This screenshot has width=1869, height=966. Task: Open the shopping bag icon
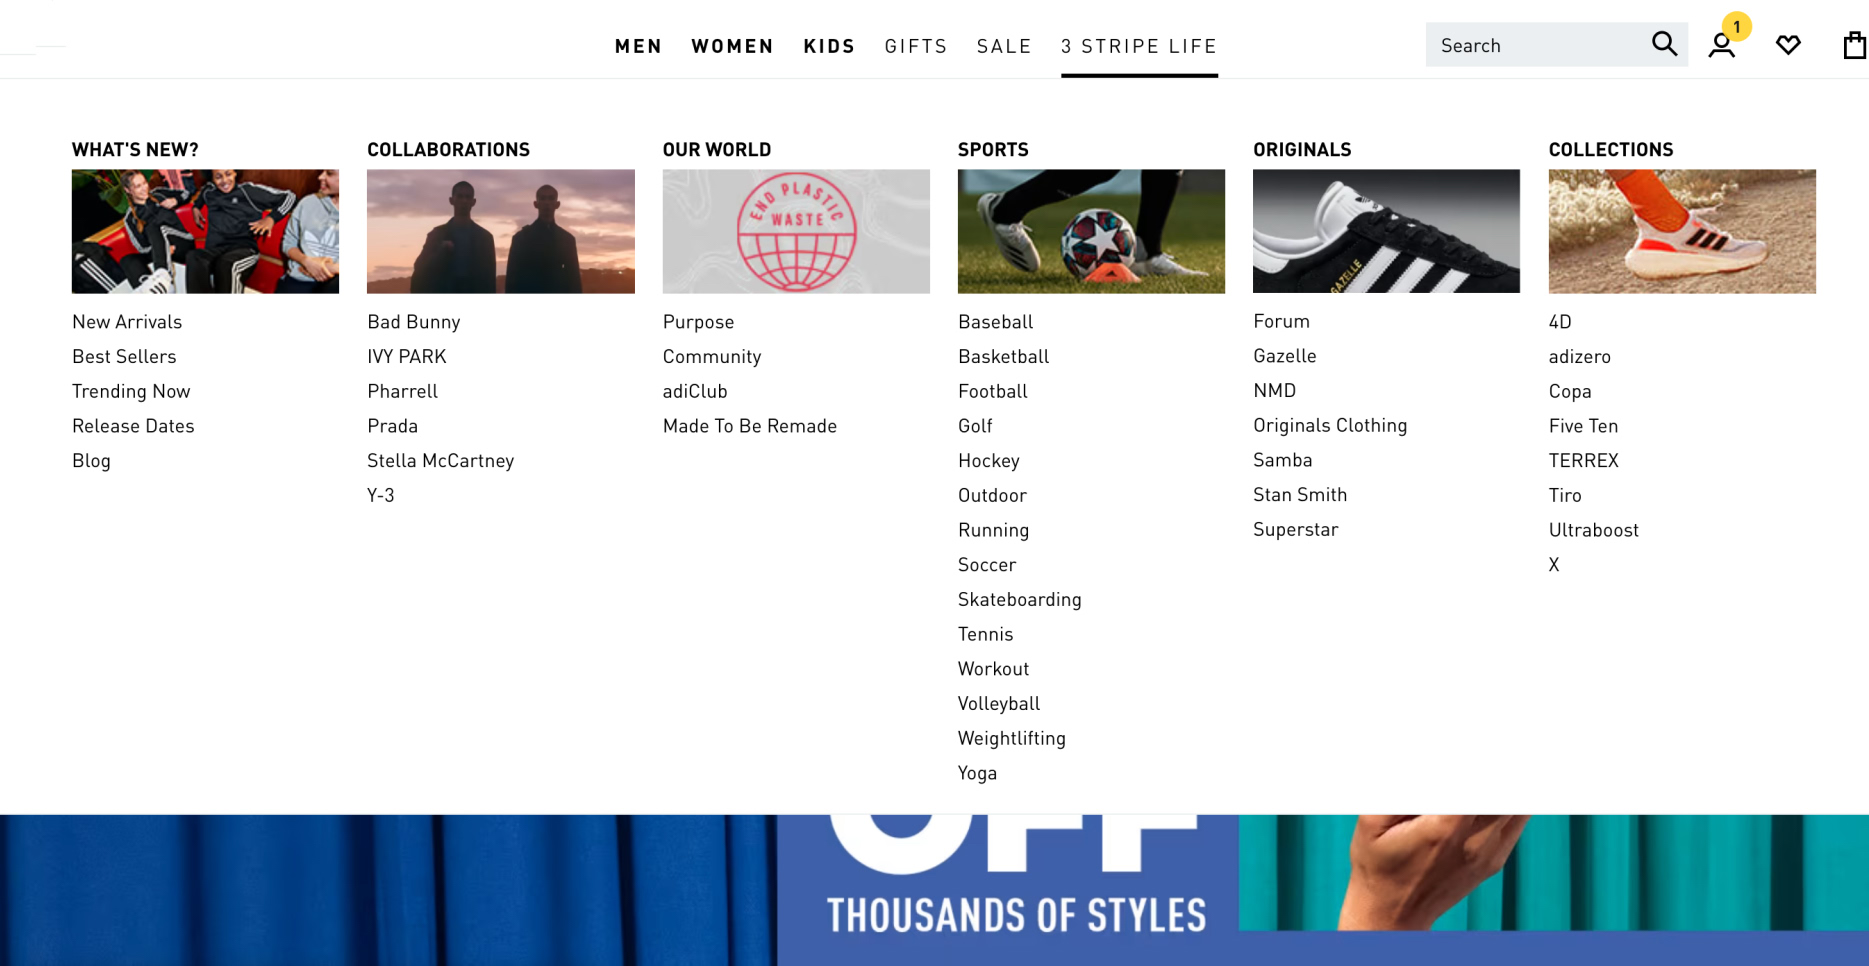point(1854,46)
